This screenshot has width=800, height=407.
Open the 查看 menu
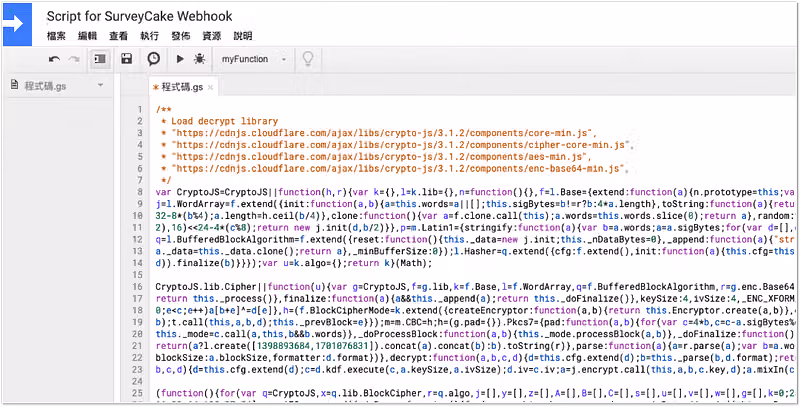click(x=118, y=36)
